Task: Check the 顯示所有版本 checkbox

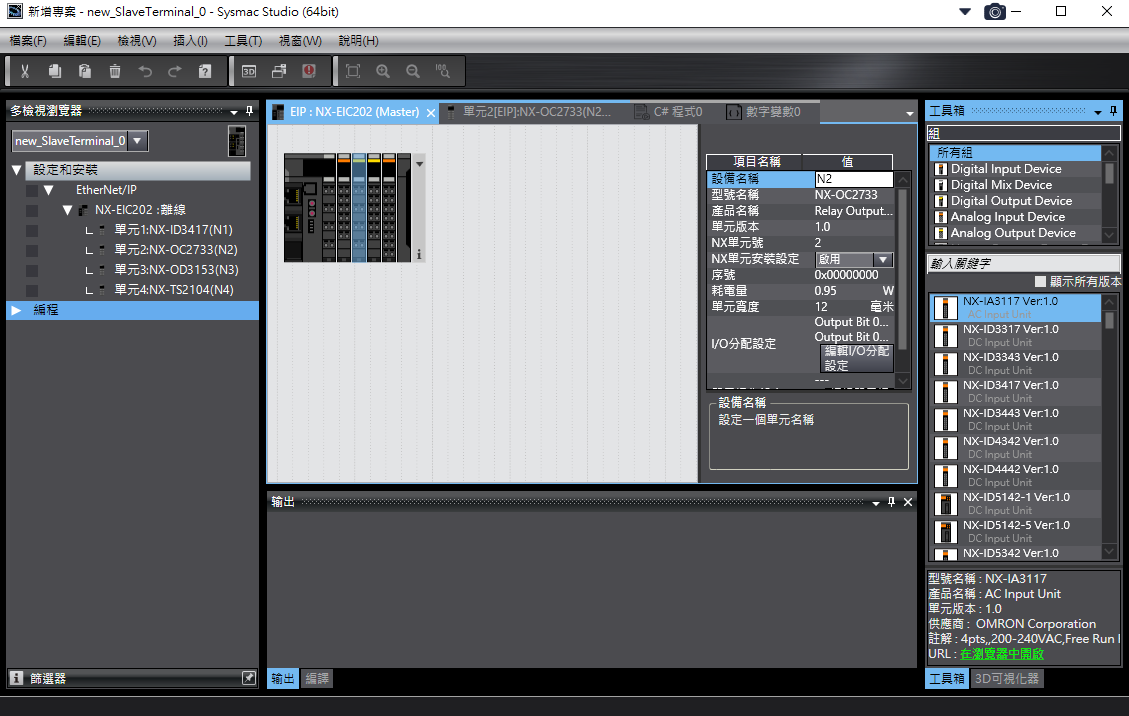Action: point(1040,282)
